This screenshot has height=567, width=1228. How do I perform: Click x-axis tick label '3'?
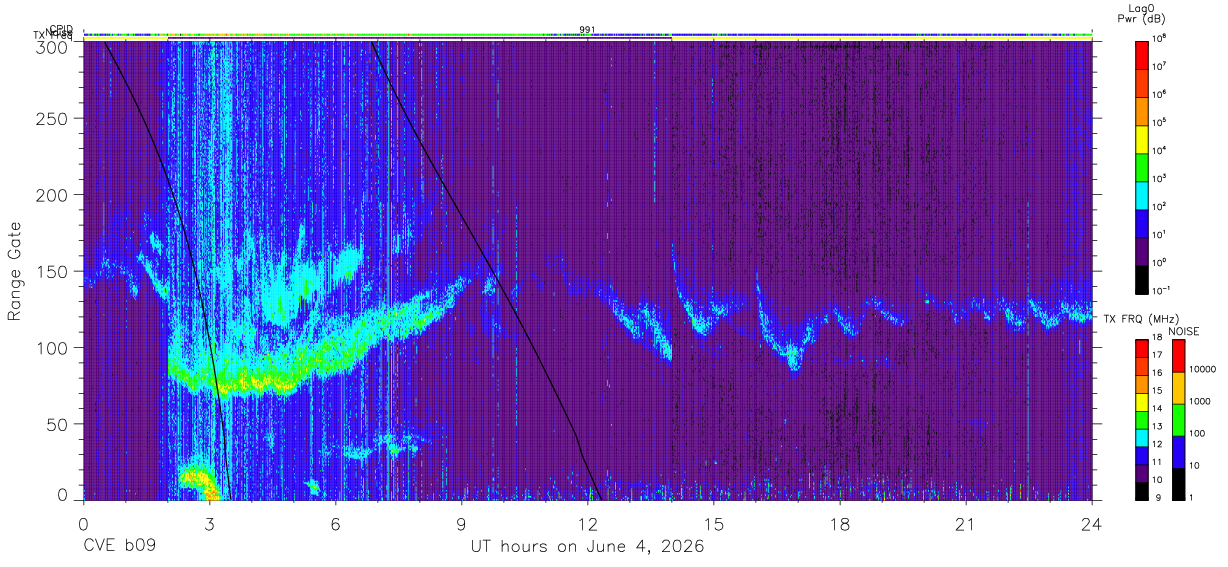tap(210, 525)
